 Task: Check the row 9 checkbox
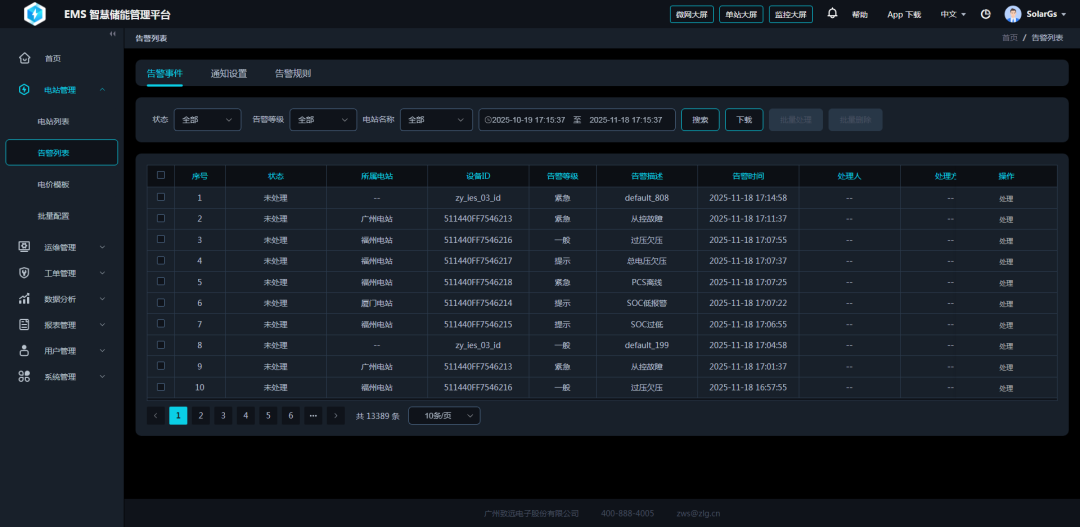(161, 366)
